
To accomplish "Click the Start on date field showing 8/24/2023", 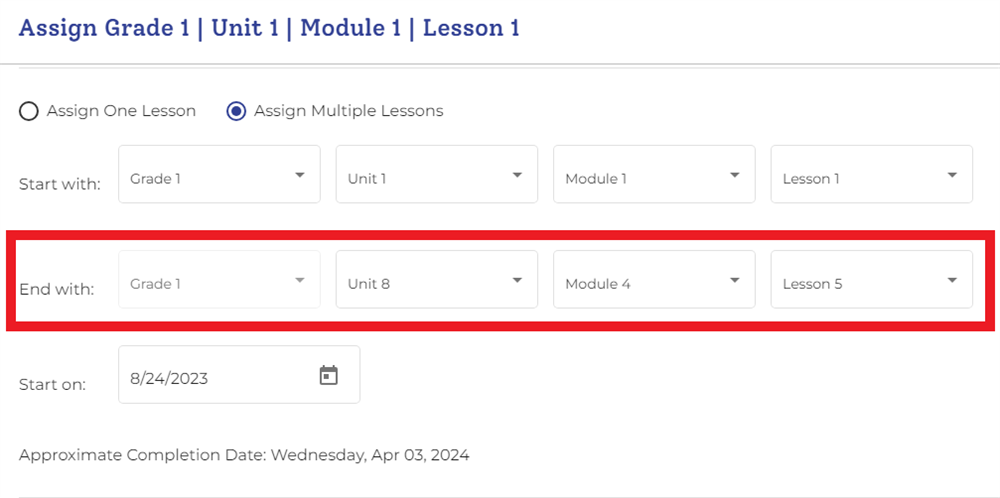I will pos(215,376).
